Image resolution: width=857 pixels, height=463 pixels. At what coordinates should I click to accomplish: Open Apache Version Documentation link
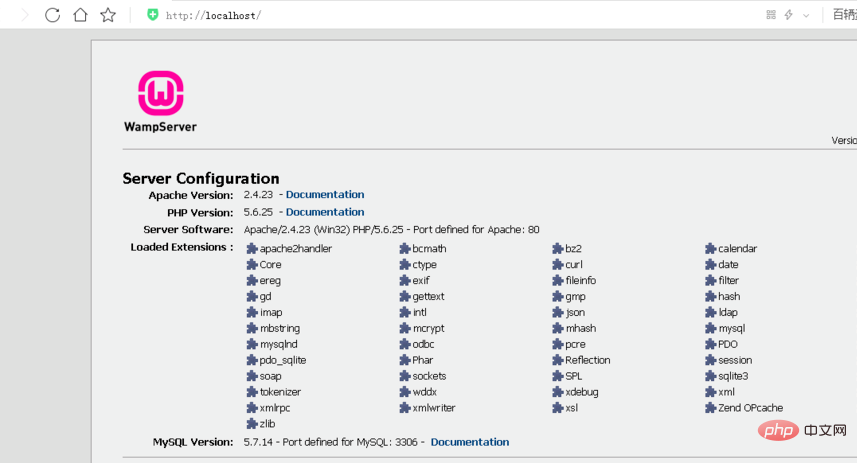click(x=325, y=195)
